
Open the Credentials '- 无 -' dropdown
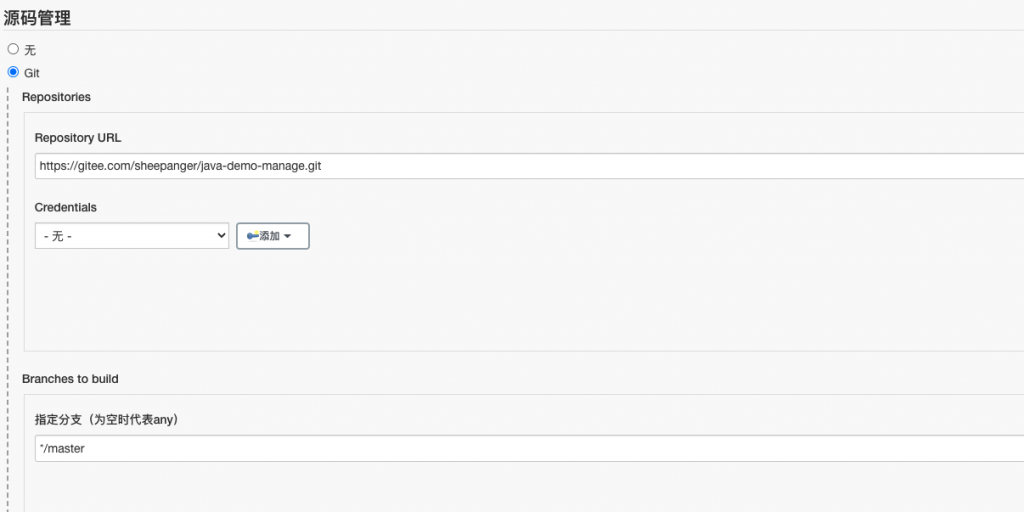pyautogui.click(x=132, y=236)
